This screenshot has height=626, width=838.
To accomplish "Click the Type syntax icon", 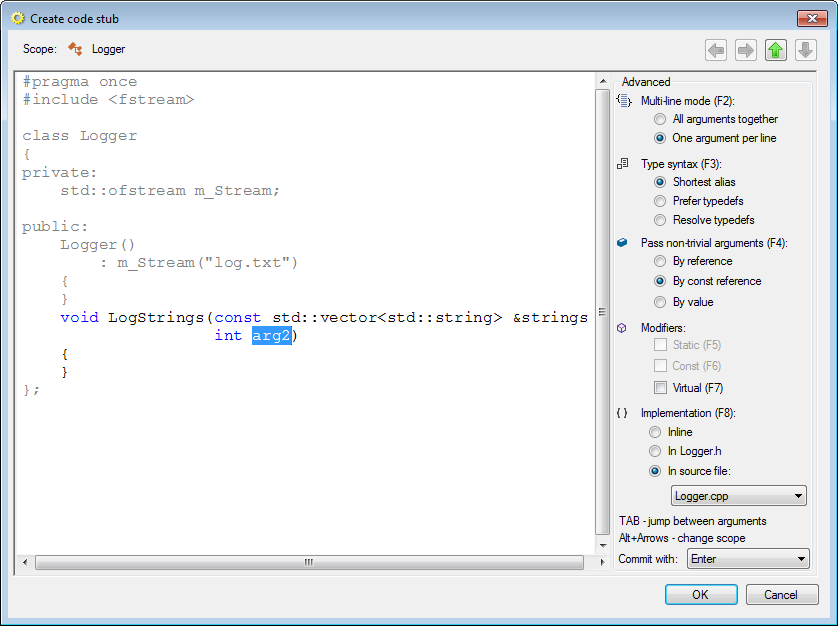I will tap(623, 164).
